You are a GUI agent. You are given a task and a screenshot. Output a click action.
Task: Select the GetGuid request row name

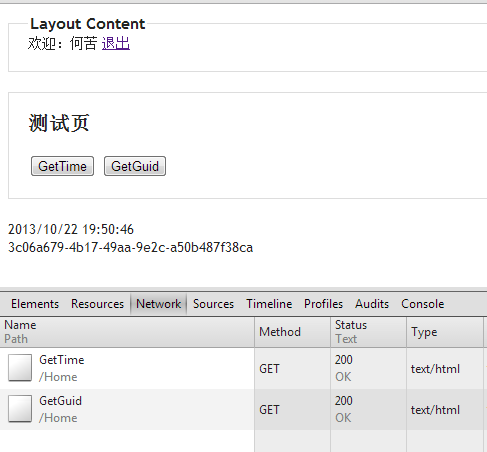pyautogui.click(x=60, y=401)
